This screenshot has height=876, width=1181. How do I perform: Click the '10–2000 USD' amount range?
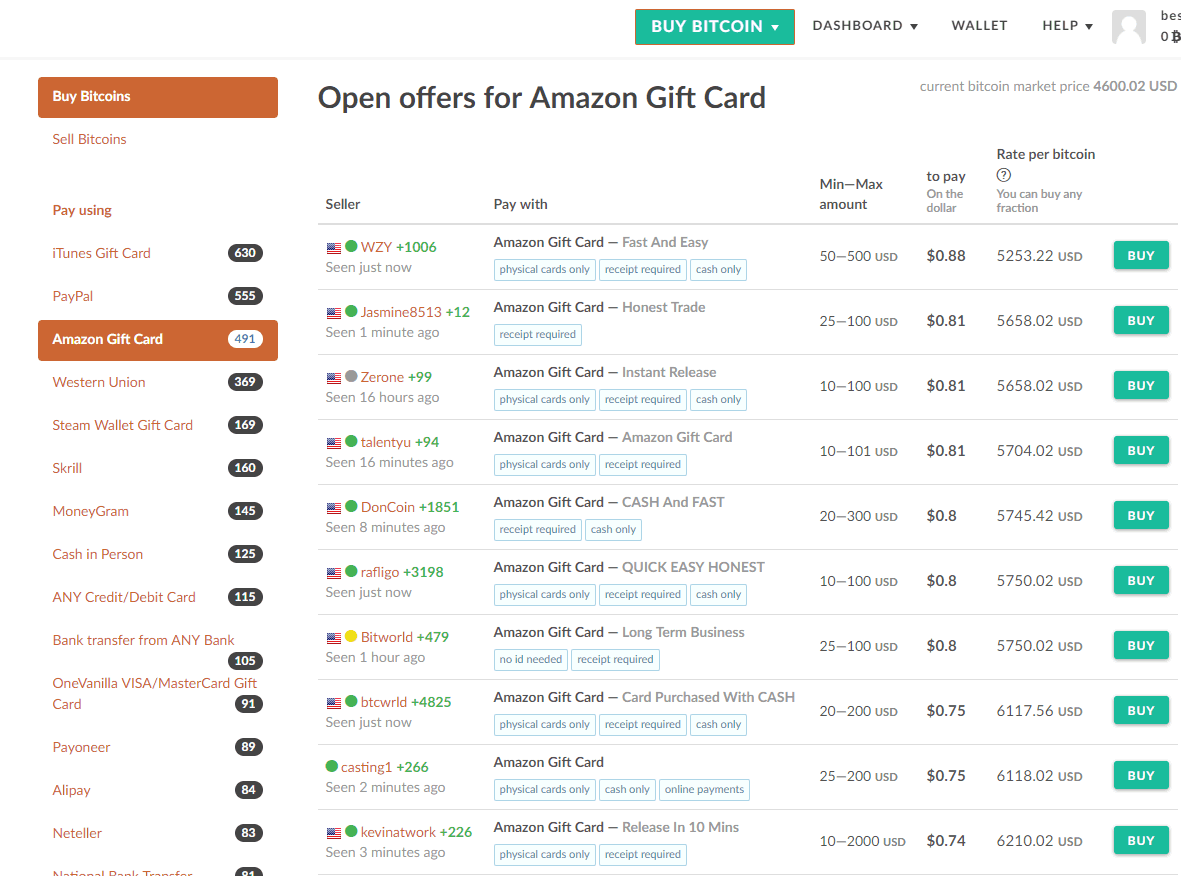[862, 841]
